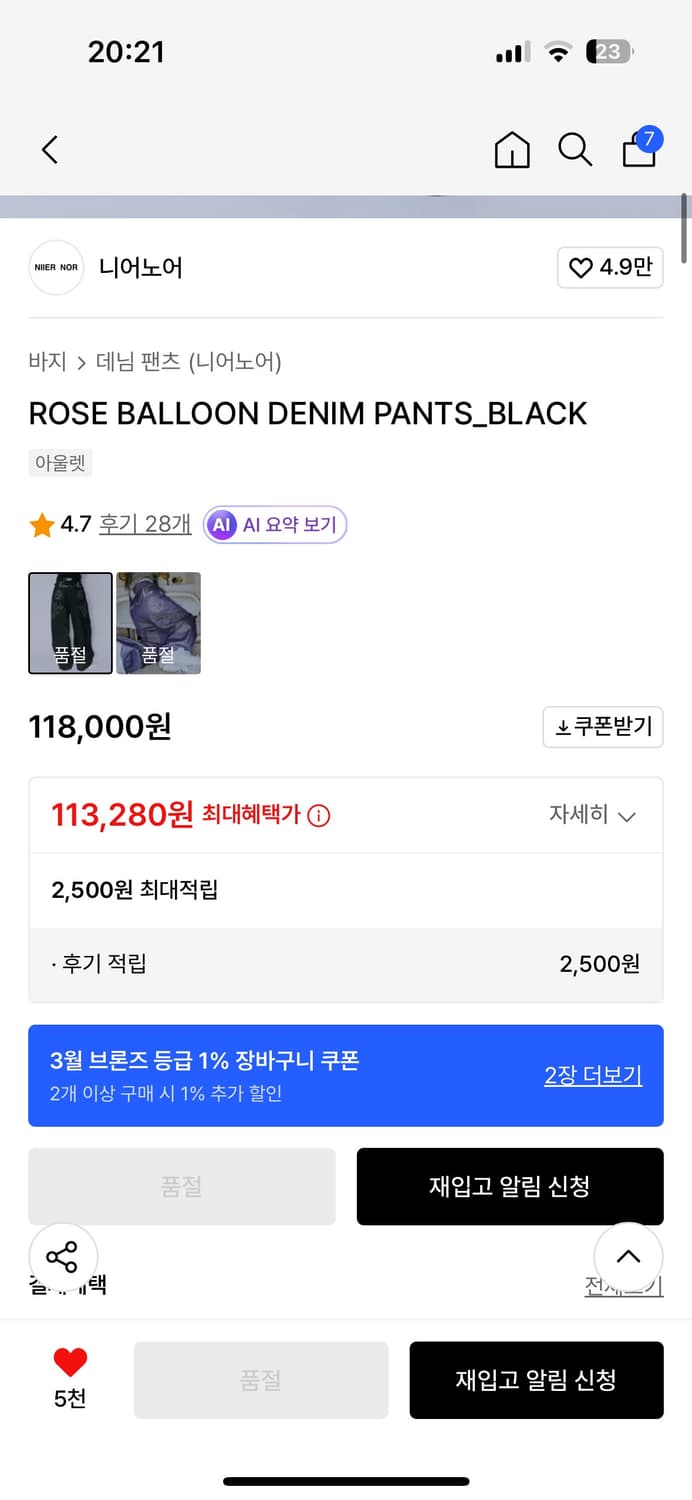Tap the home icon in the top bar

511,150
